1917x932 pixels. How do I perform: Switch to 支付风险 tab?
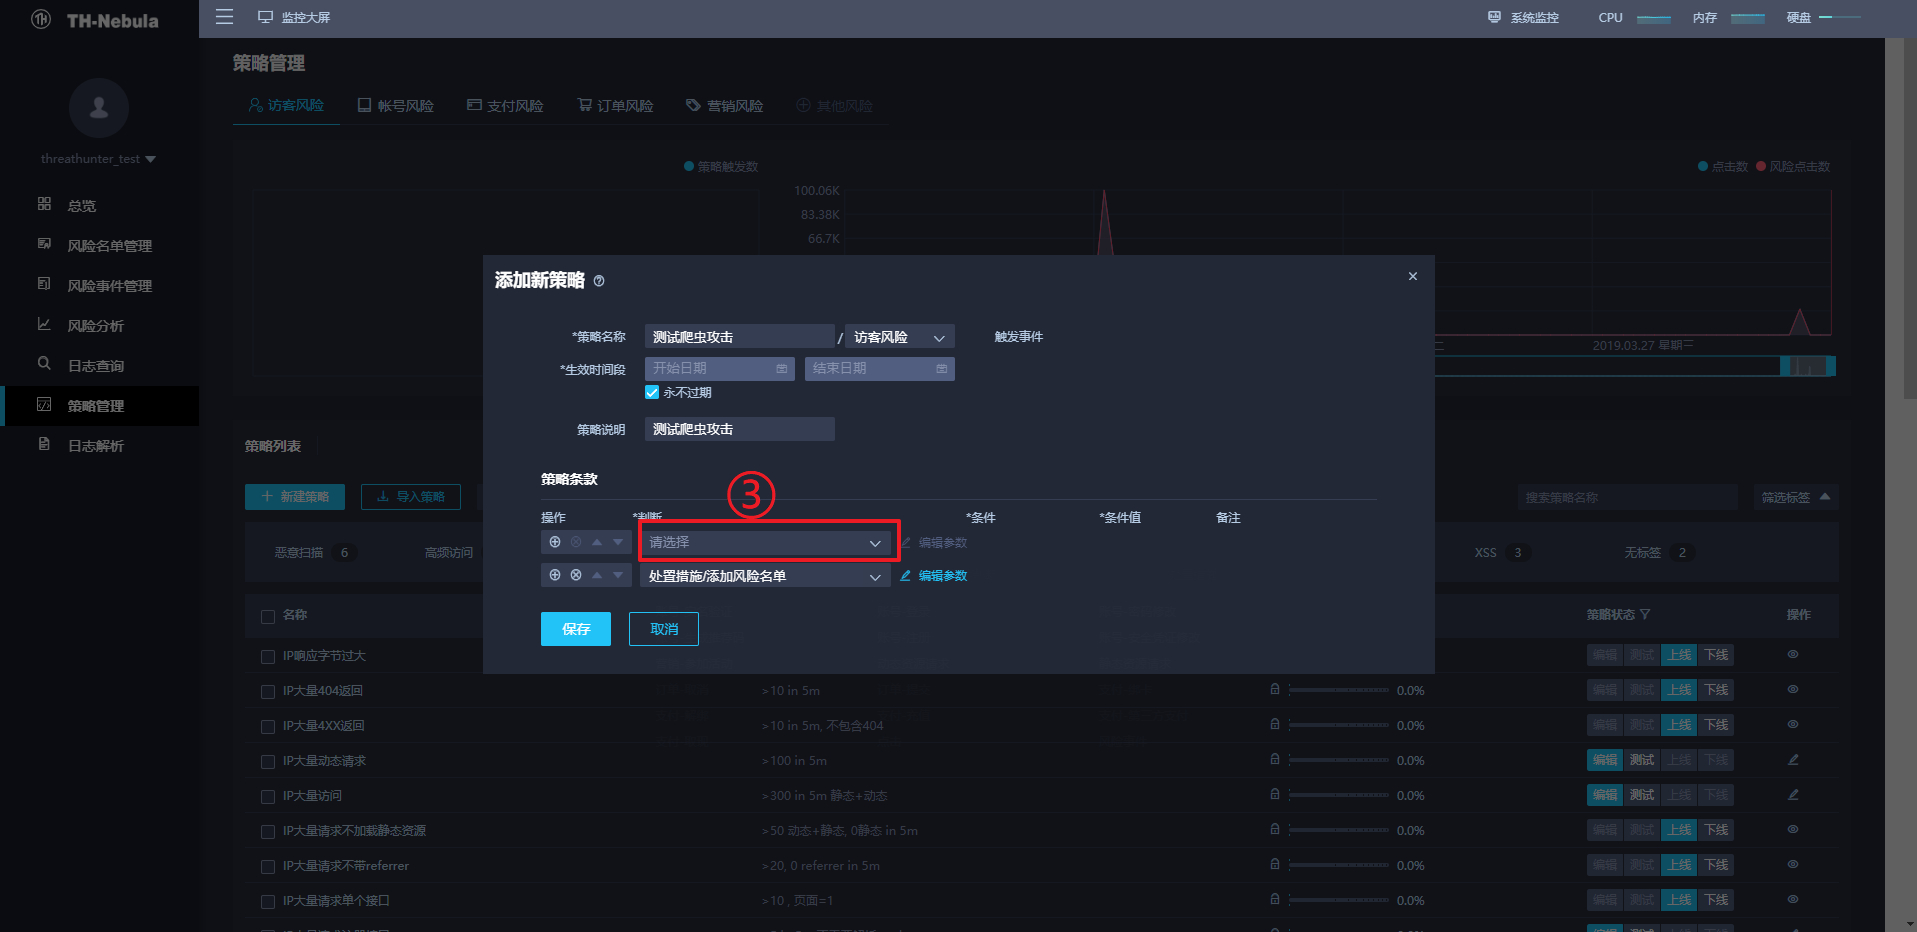pos(505,105)
